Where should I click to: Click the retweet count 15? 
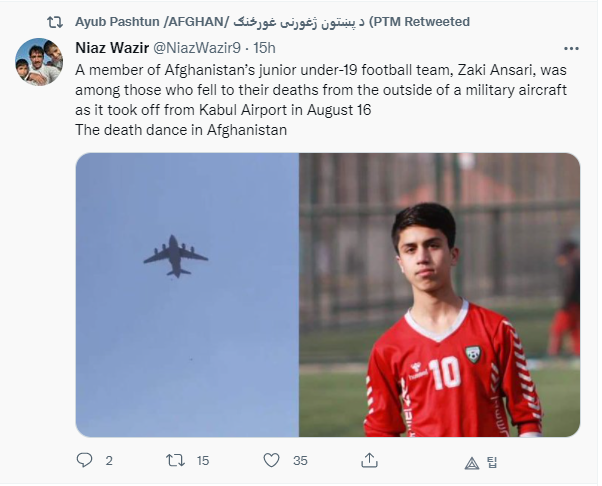coord(203,460)
